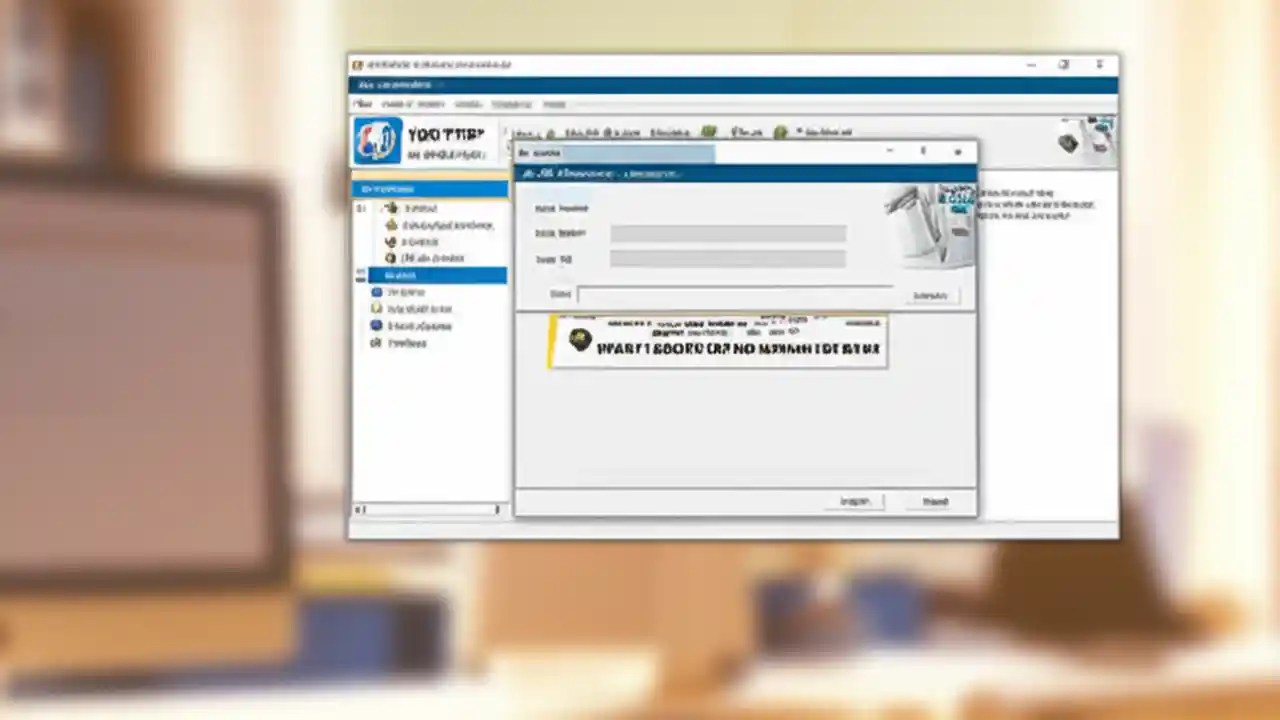The height and width of the screenshot is (720, 1280).
Task: Click the application logo in the top-left panel
Action: 380,140
